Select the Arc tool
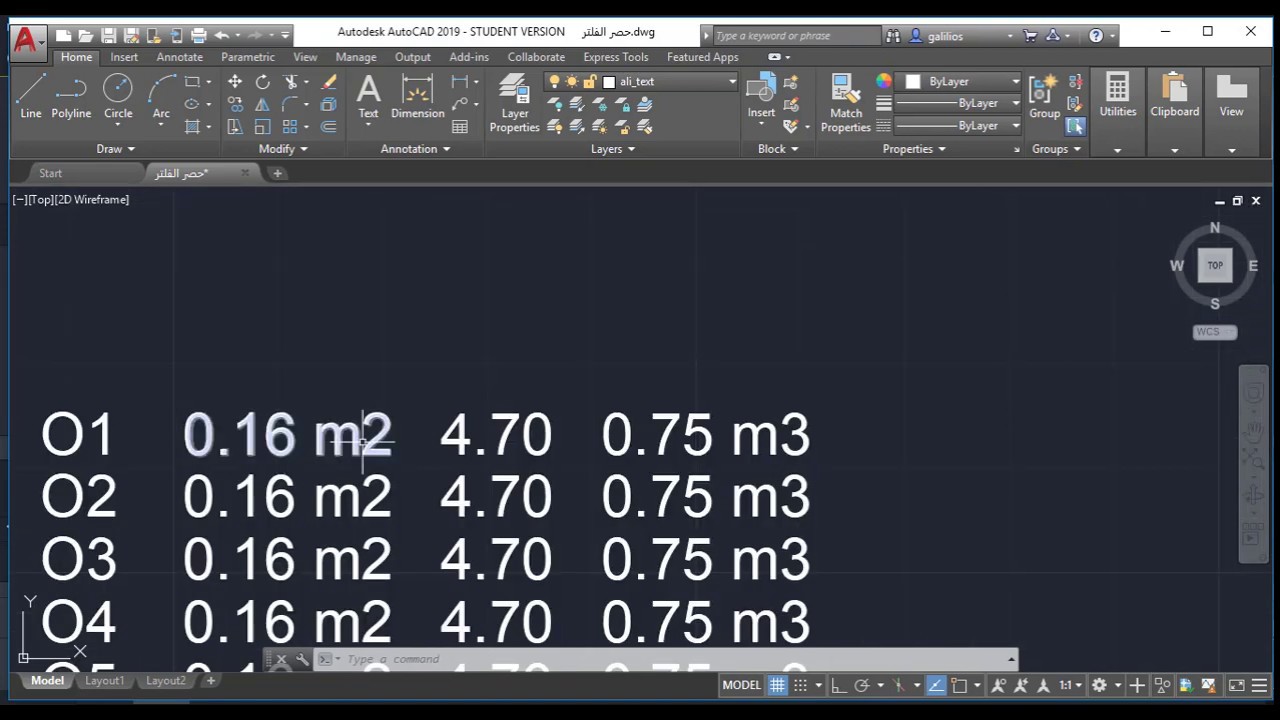The image size is (1280, 720). coord(161,97)
